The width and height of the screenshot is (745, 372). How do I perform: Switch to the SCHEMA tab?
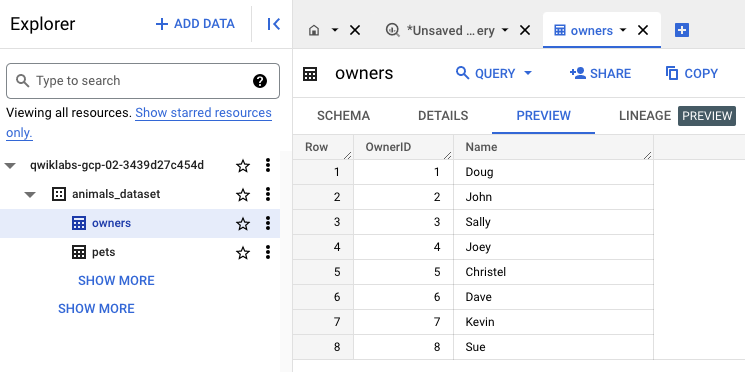coord(344,116)
